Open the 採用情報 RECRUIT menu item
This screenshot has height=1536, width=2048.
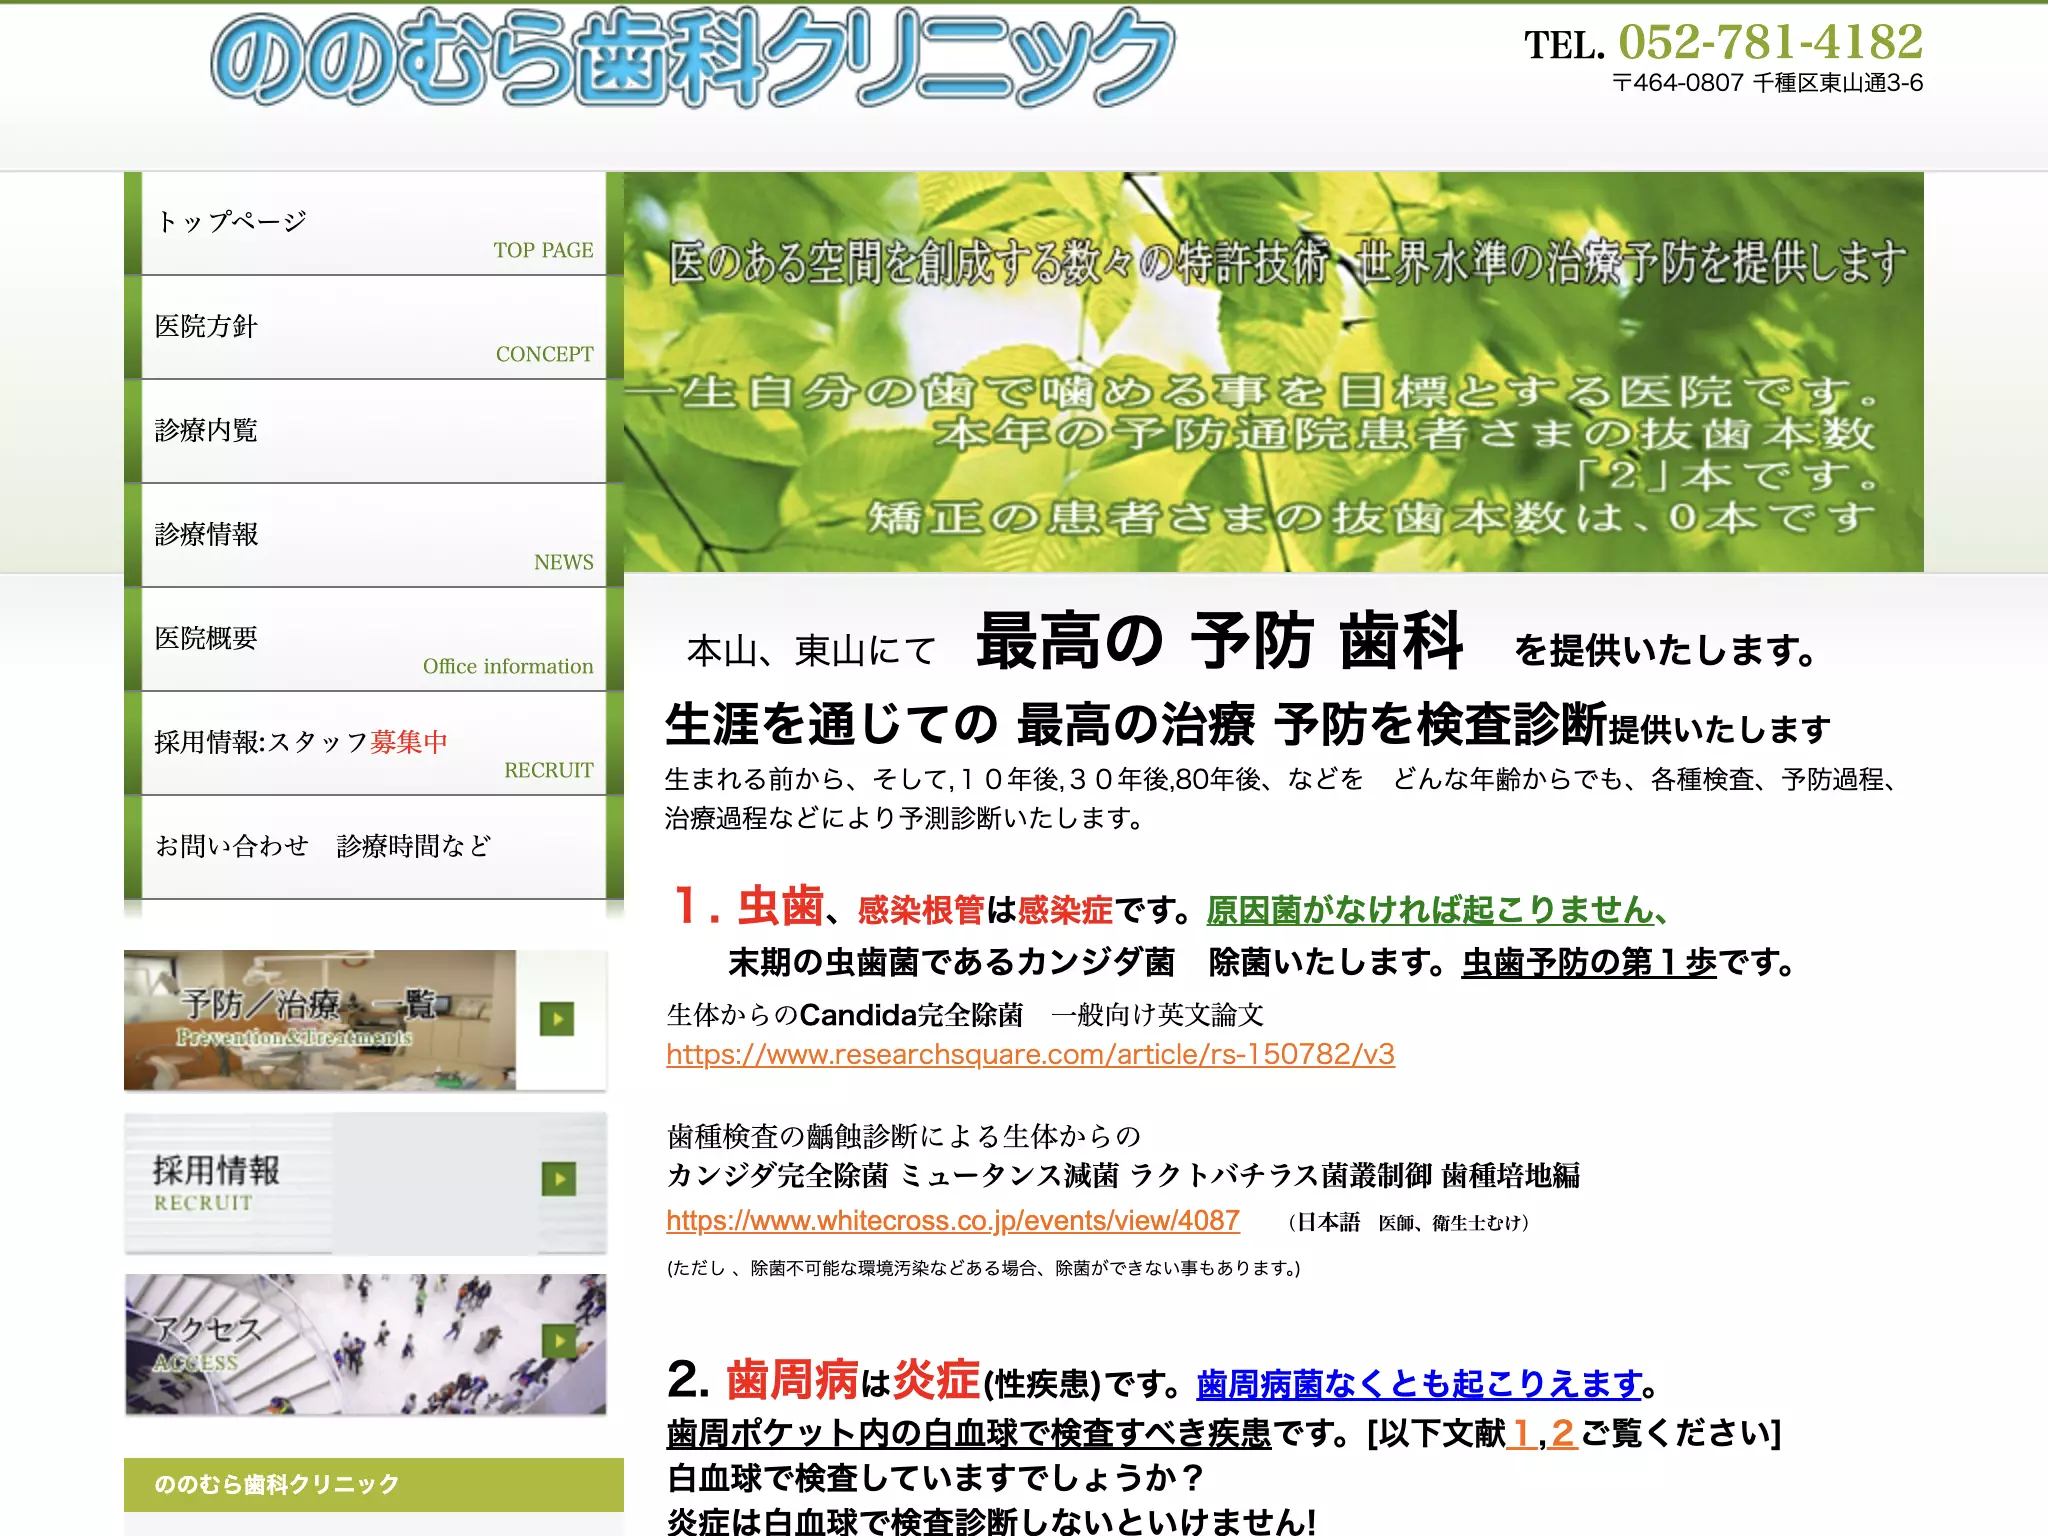[374, 743]
